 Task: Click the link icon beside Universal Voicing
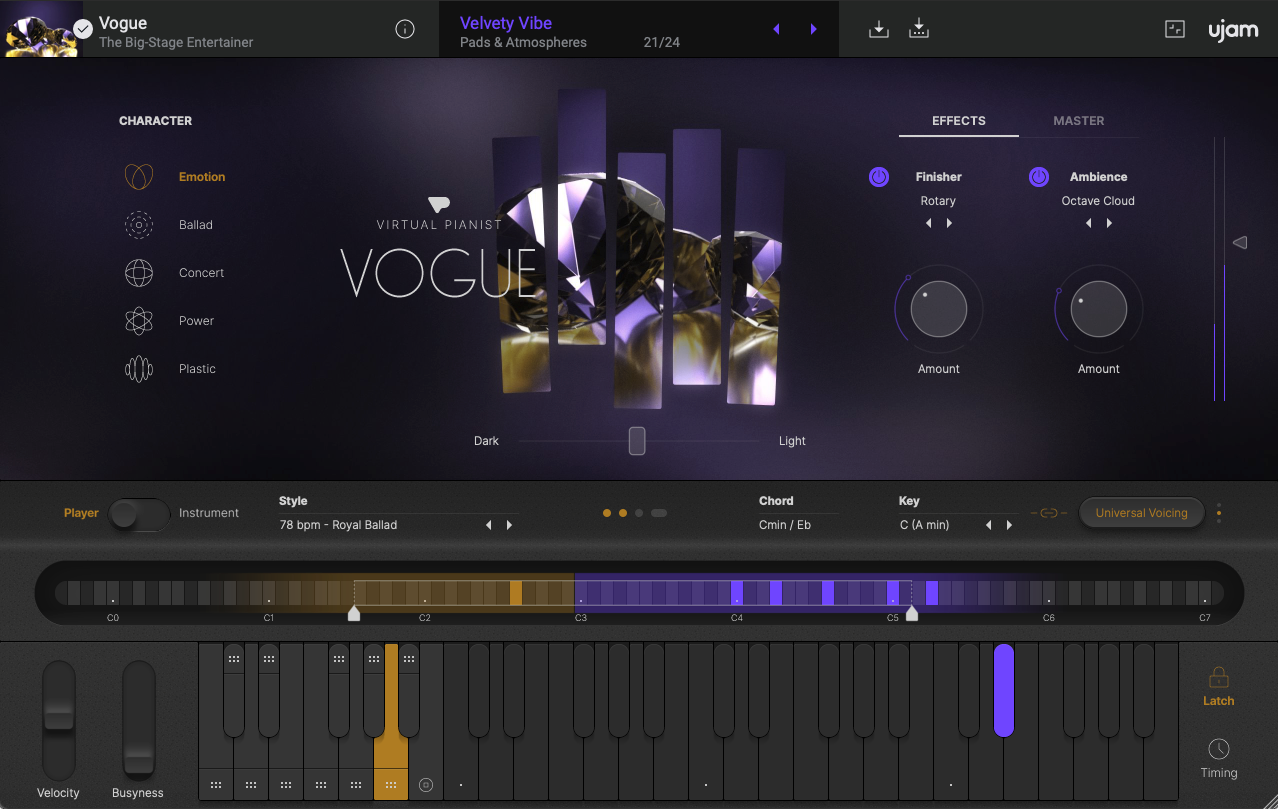1049,513
